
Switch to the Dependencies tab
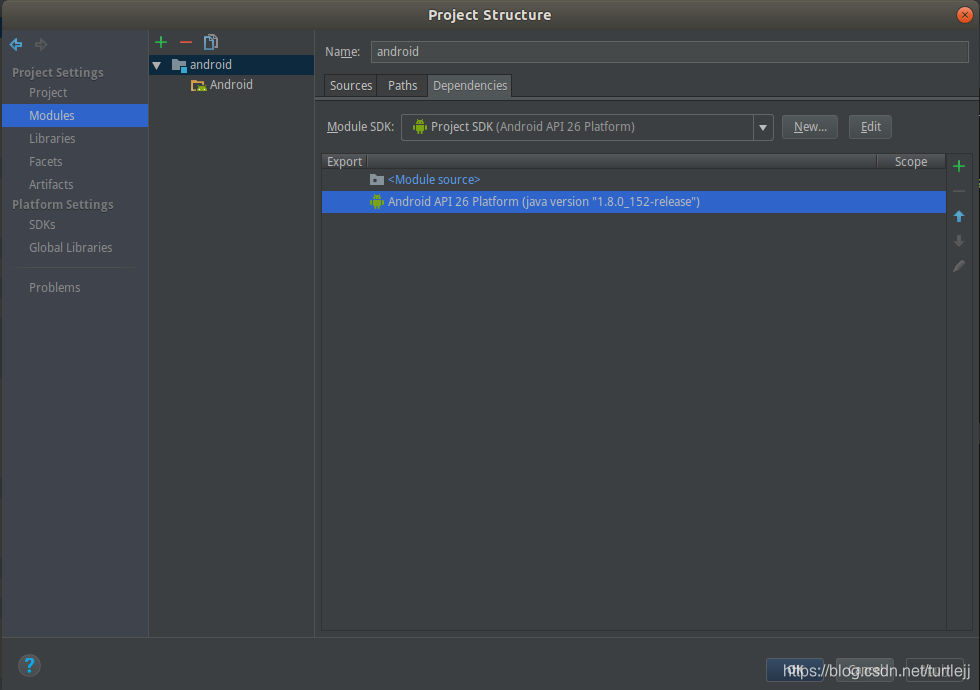tap(470, 86)
